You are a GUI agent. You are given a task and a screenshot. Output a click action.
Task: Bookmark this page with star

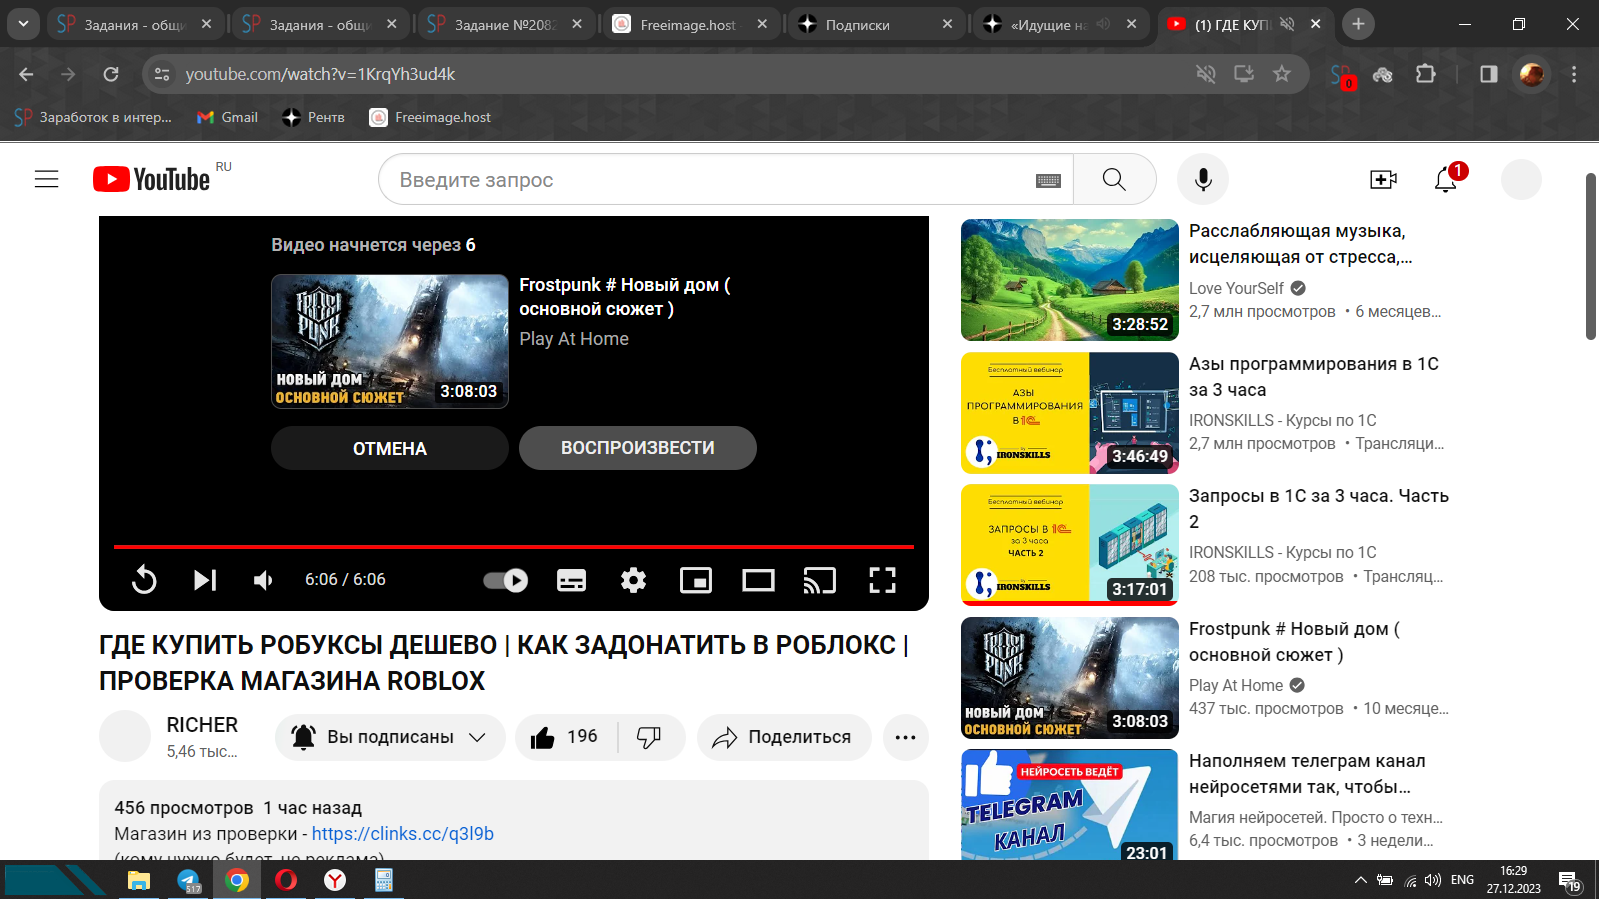(x=1281, y=74)
